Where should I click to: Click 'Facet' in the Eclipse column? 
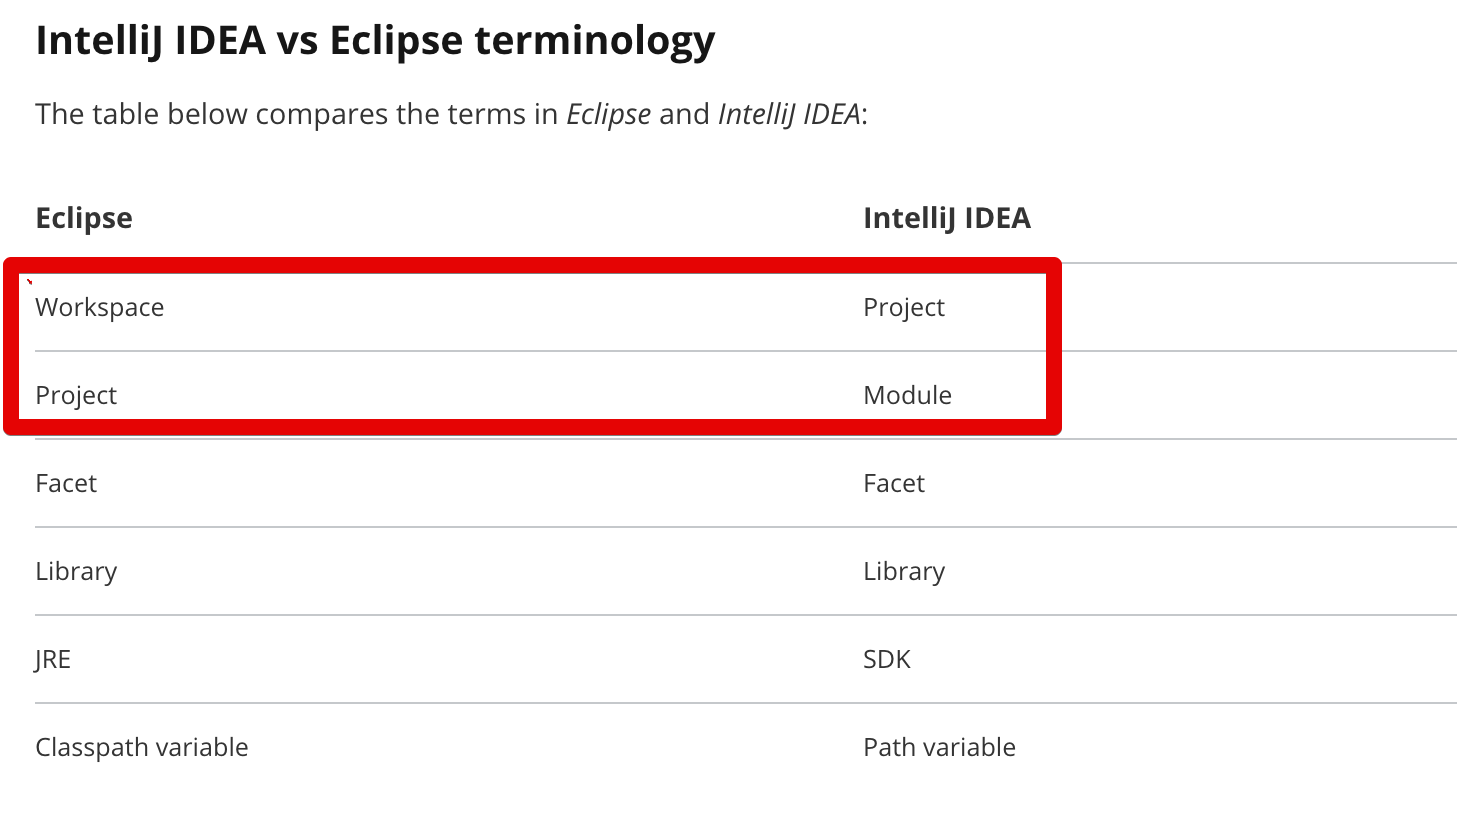(x=66, y=483)
